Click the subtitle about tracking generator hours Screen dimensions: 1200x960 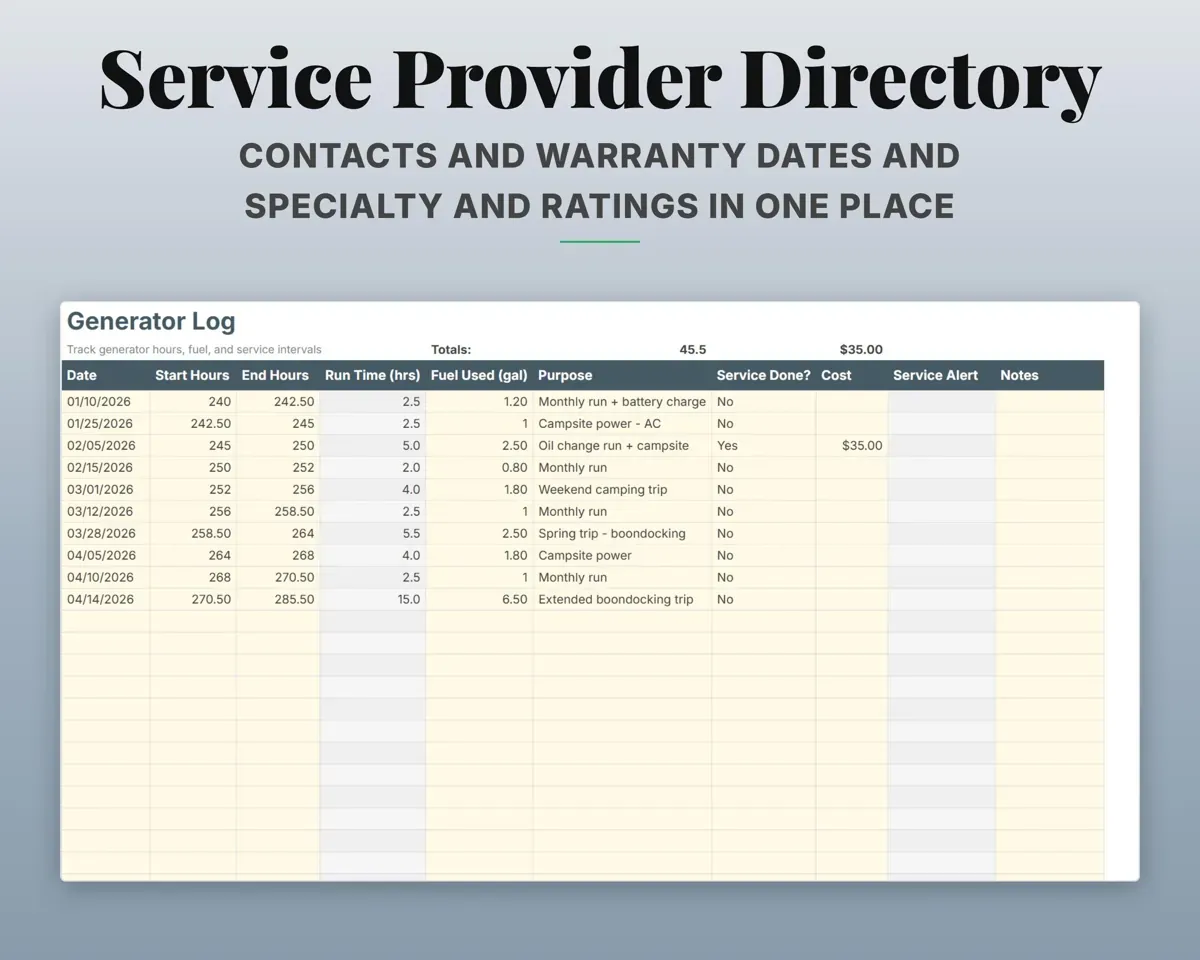pyautogui.click(x=194, y=349)
